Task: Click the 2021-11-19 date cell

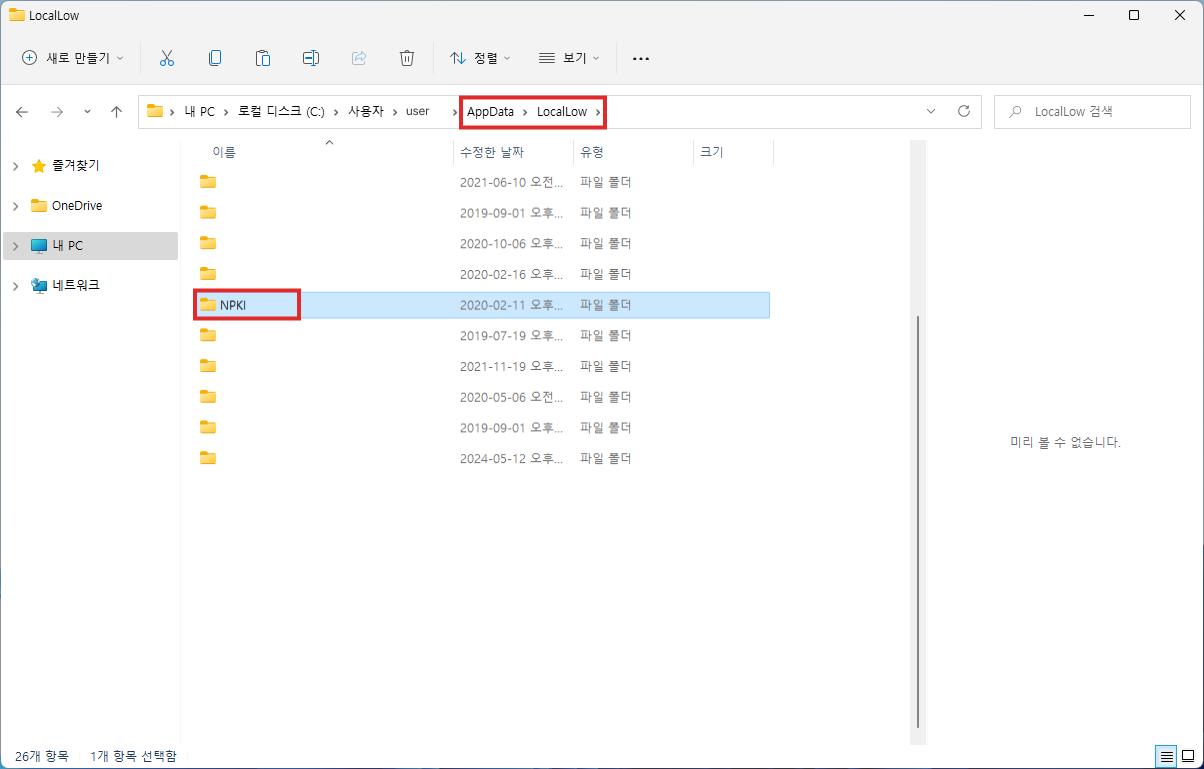Action: click(510, 366)
